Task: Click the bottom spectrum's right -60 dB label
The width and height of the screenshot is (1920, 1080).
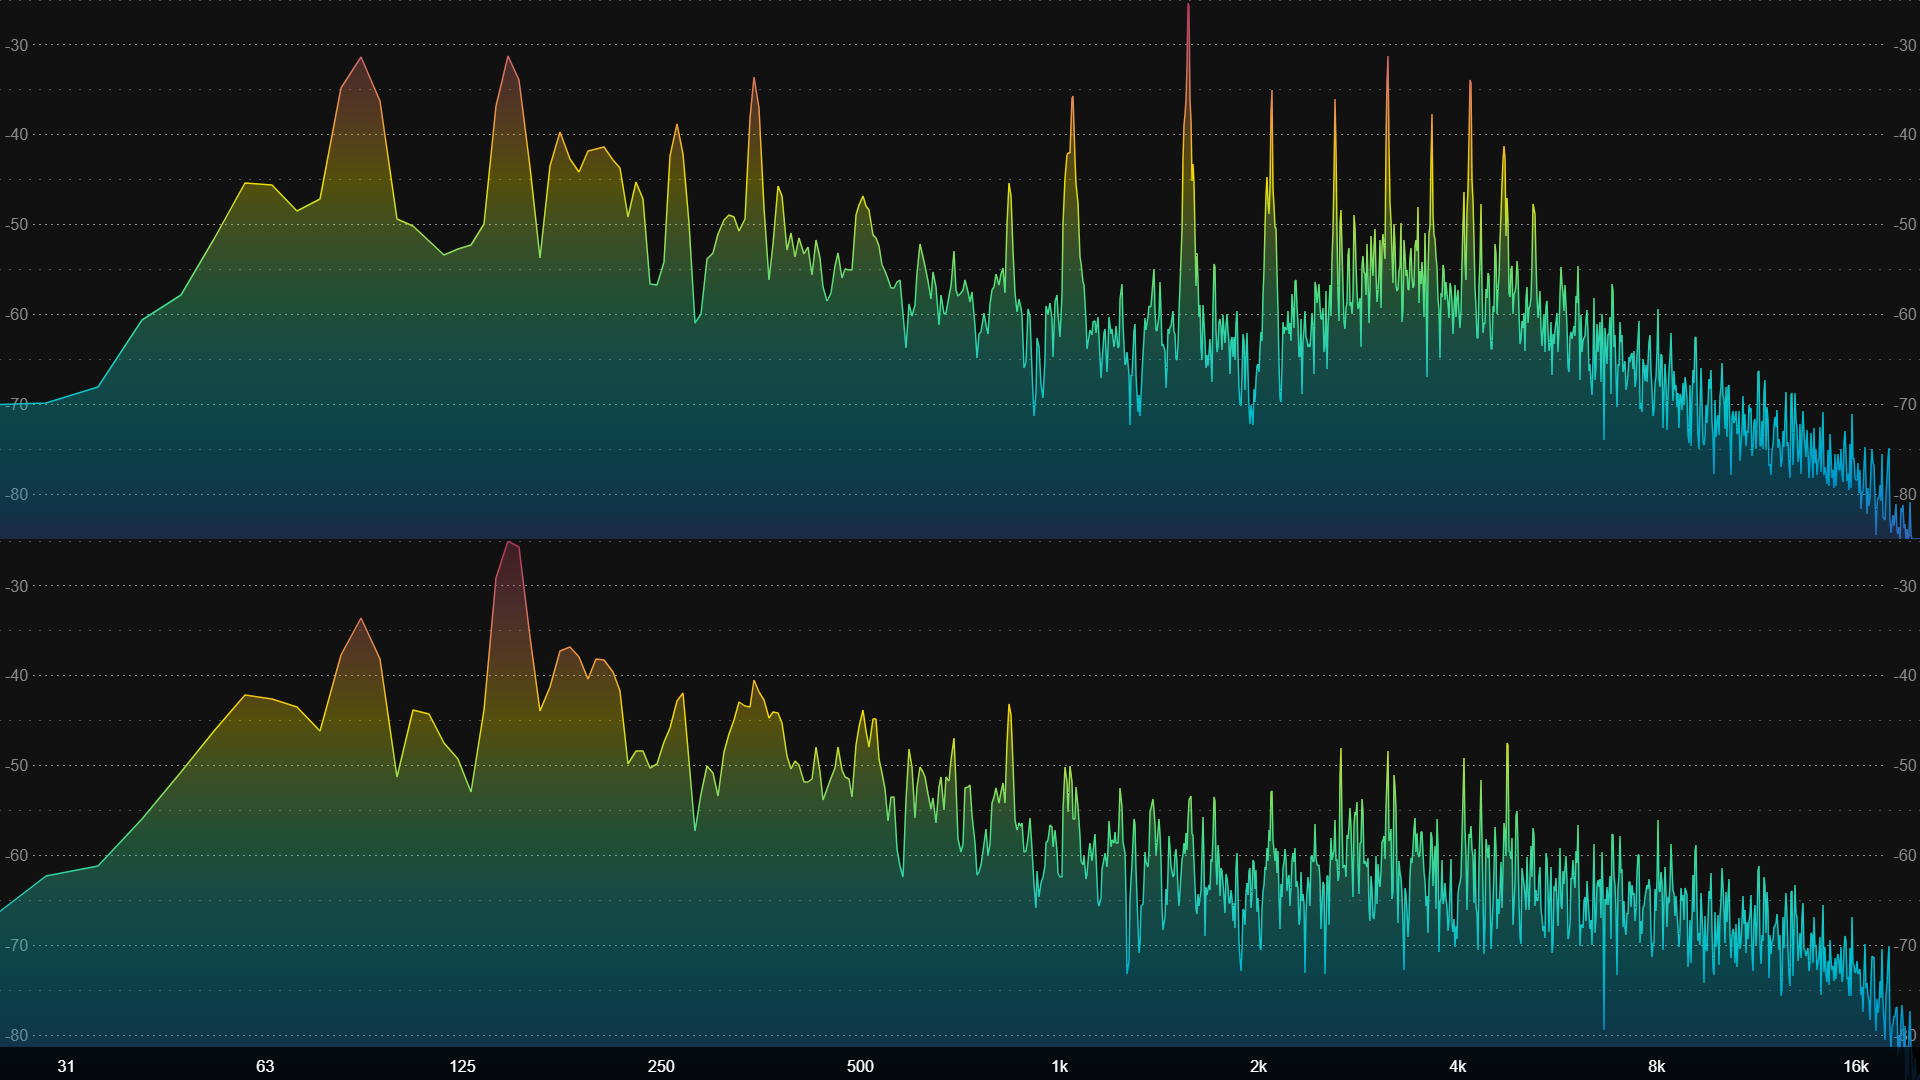Action: tap(1905, 855)
